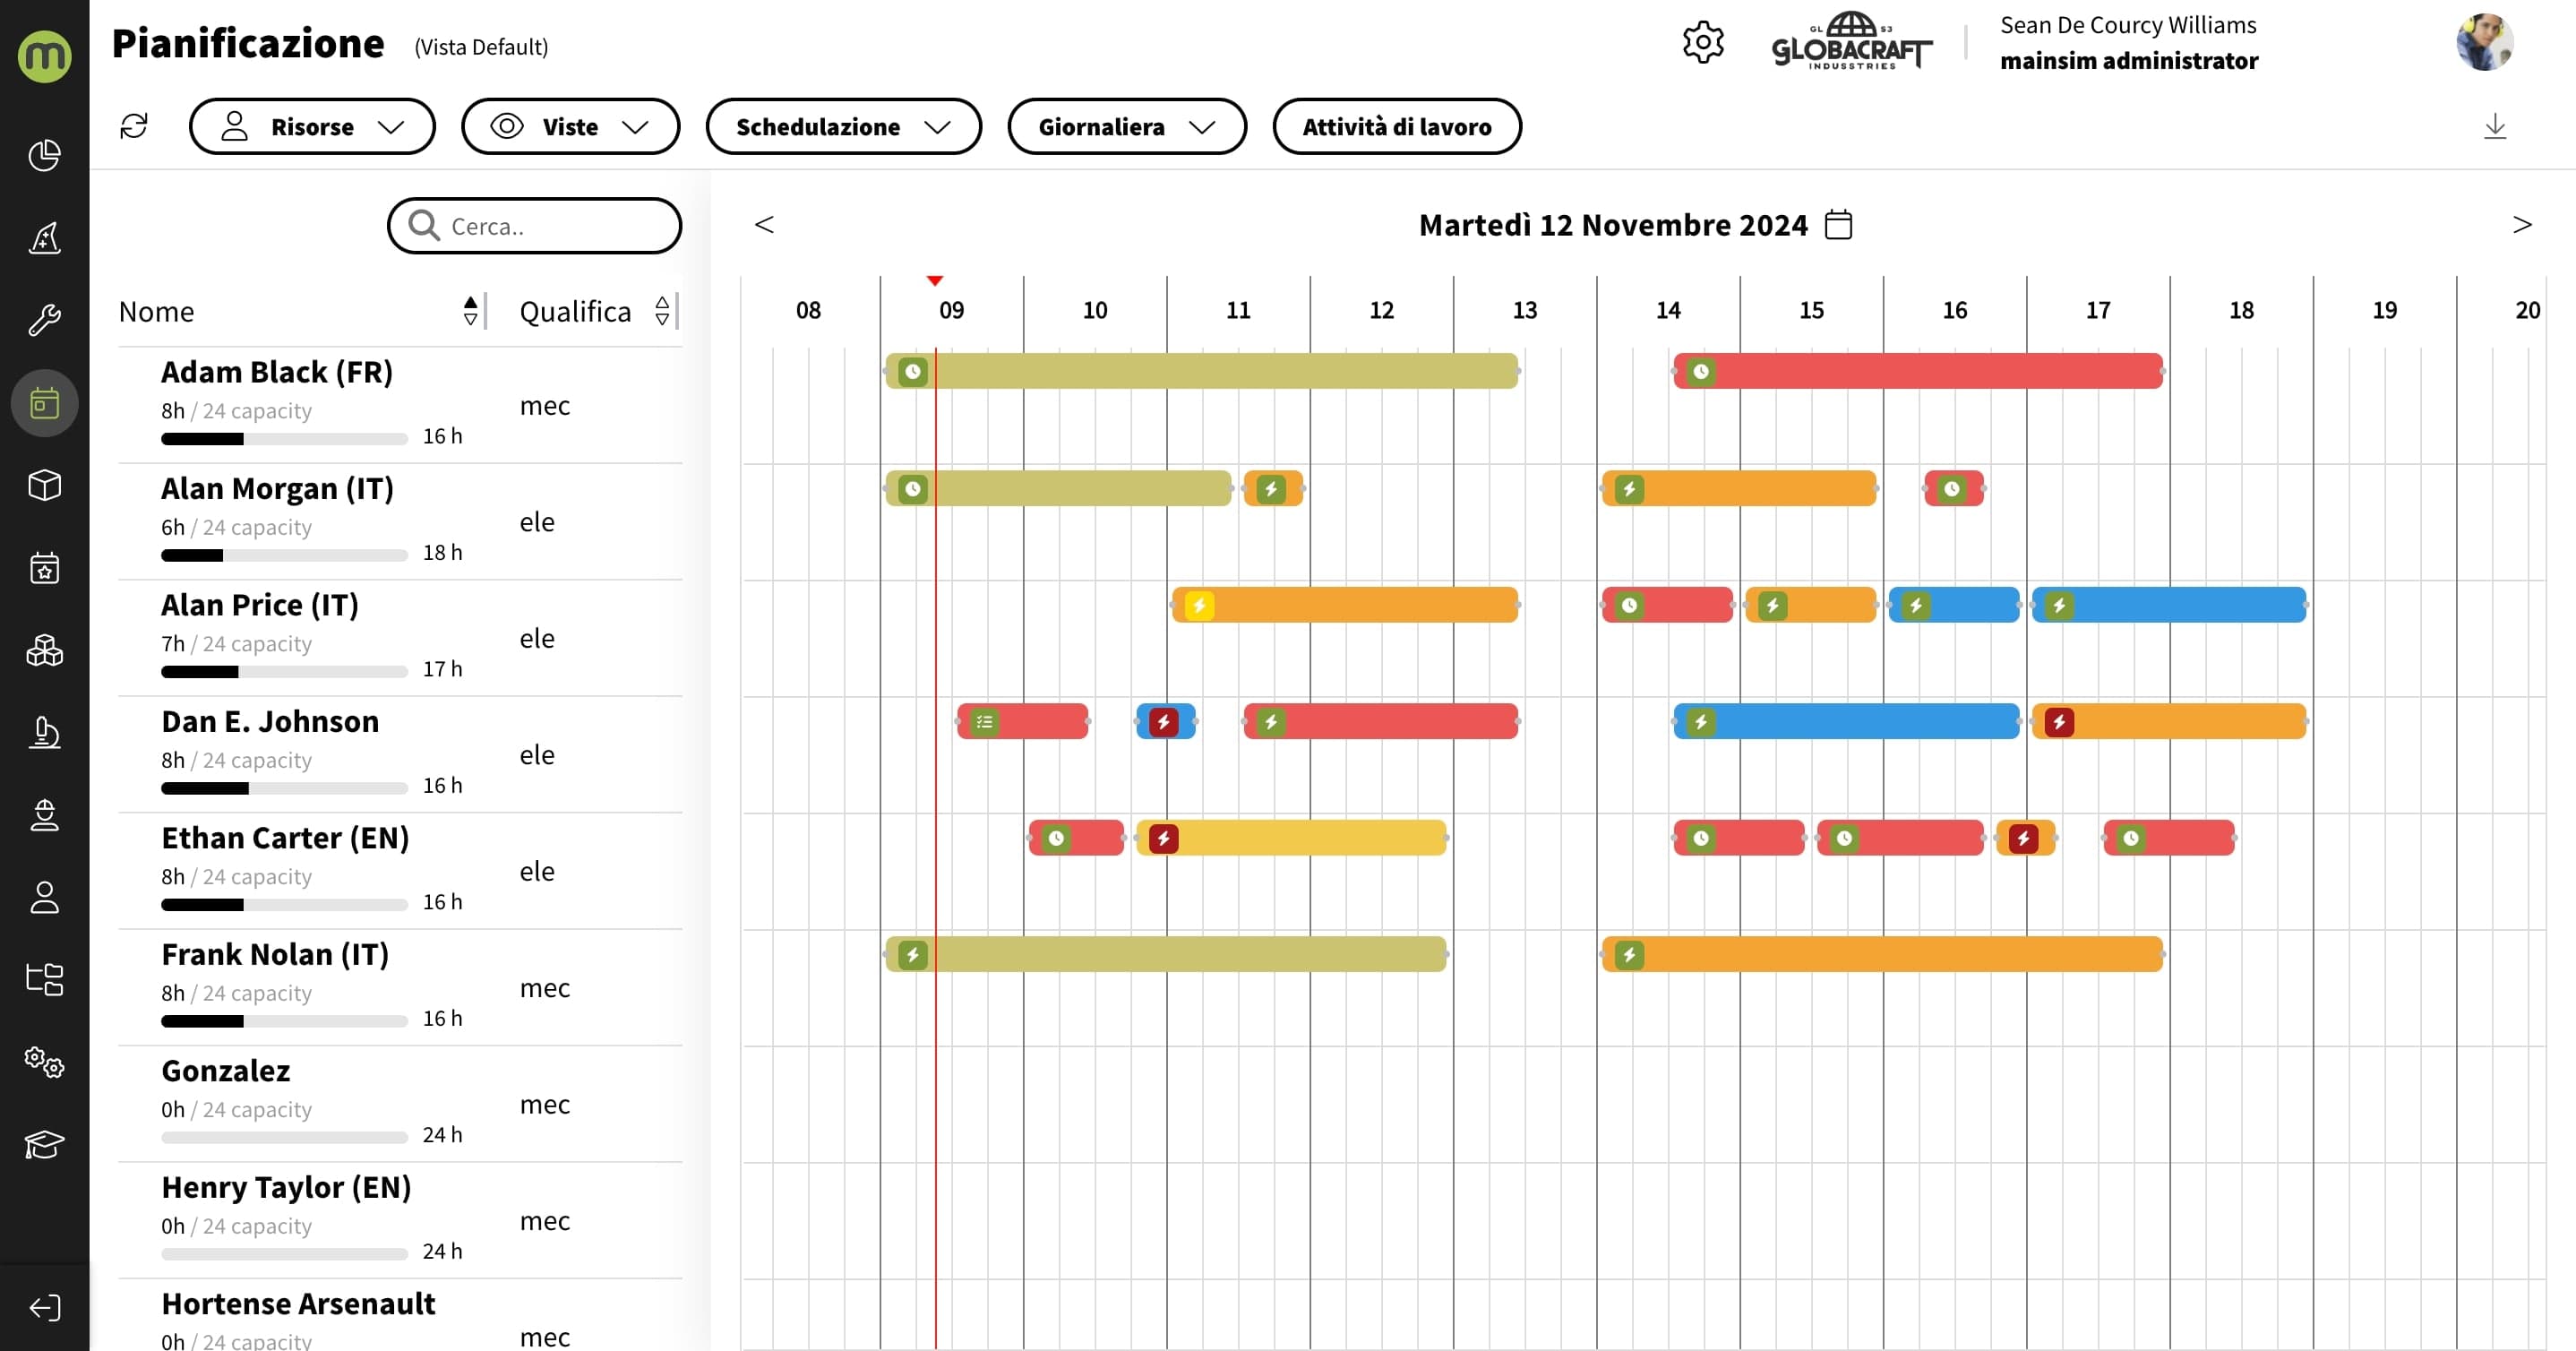
Task: Open the Giornaliera dropdown
Action: [1127, 126]
